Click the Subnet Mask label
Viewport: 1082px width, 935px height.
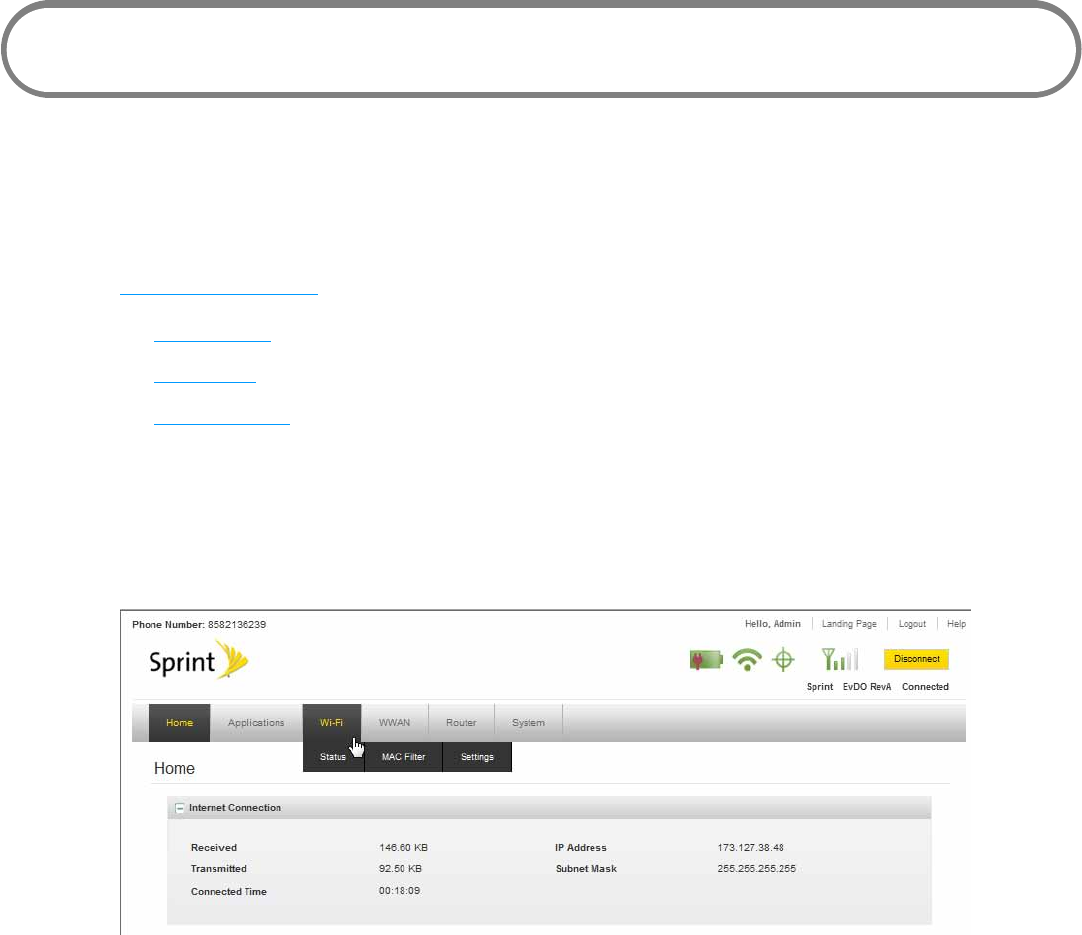point(587,869)
